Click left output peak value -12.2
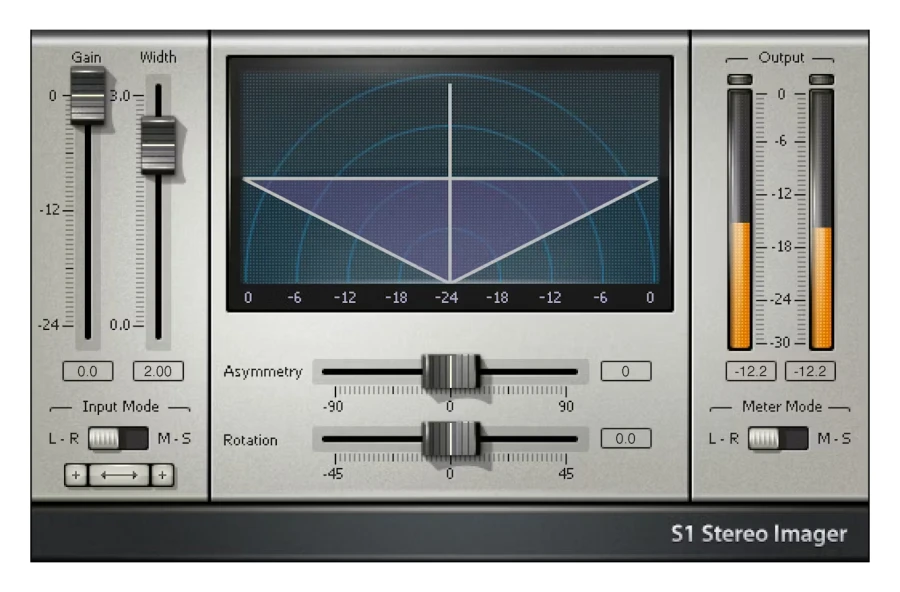900x592 pixels. point(751,372)
